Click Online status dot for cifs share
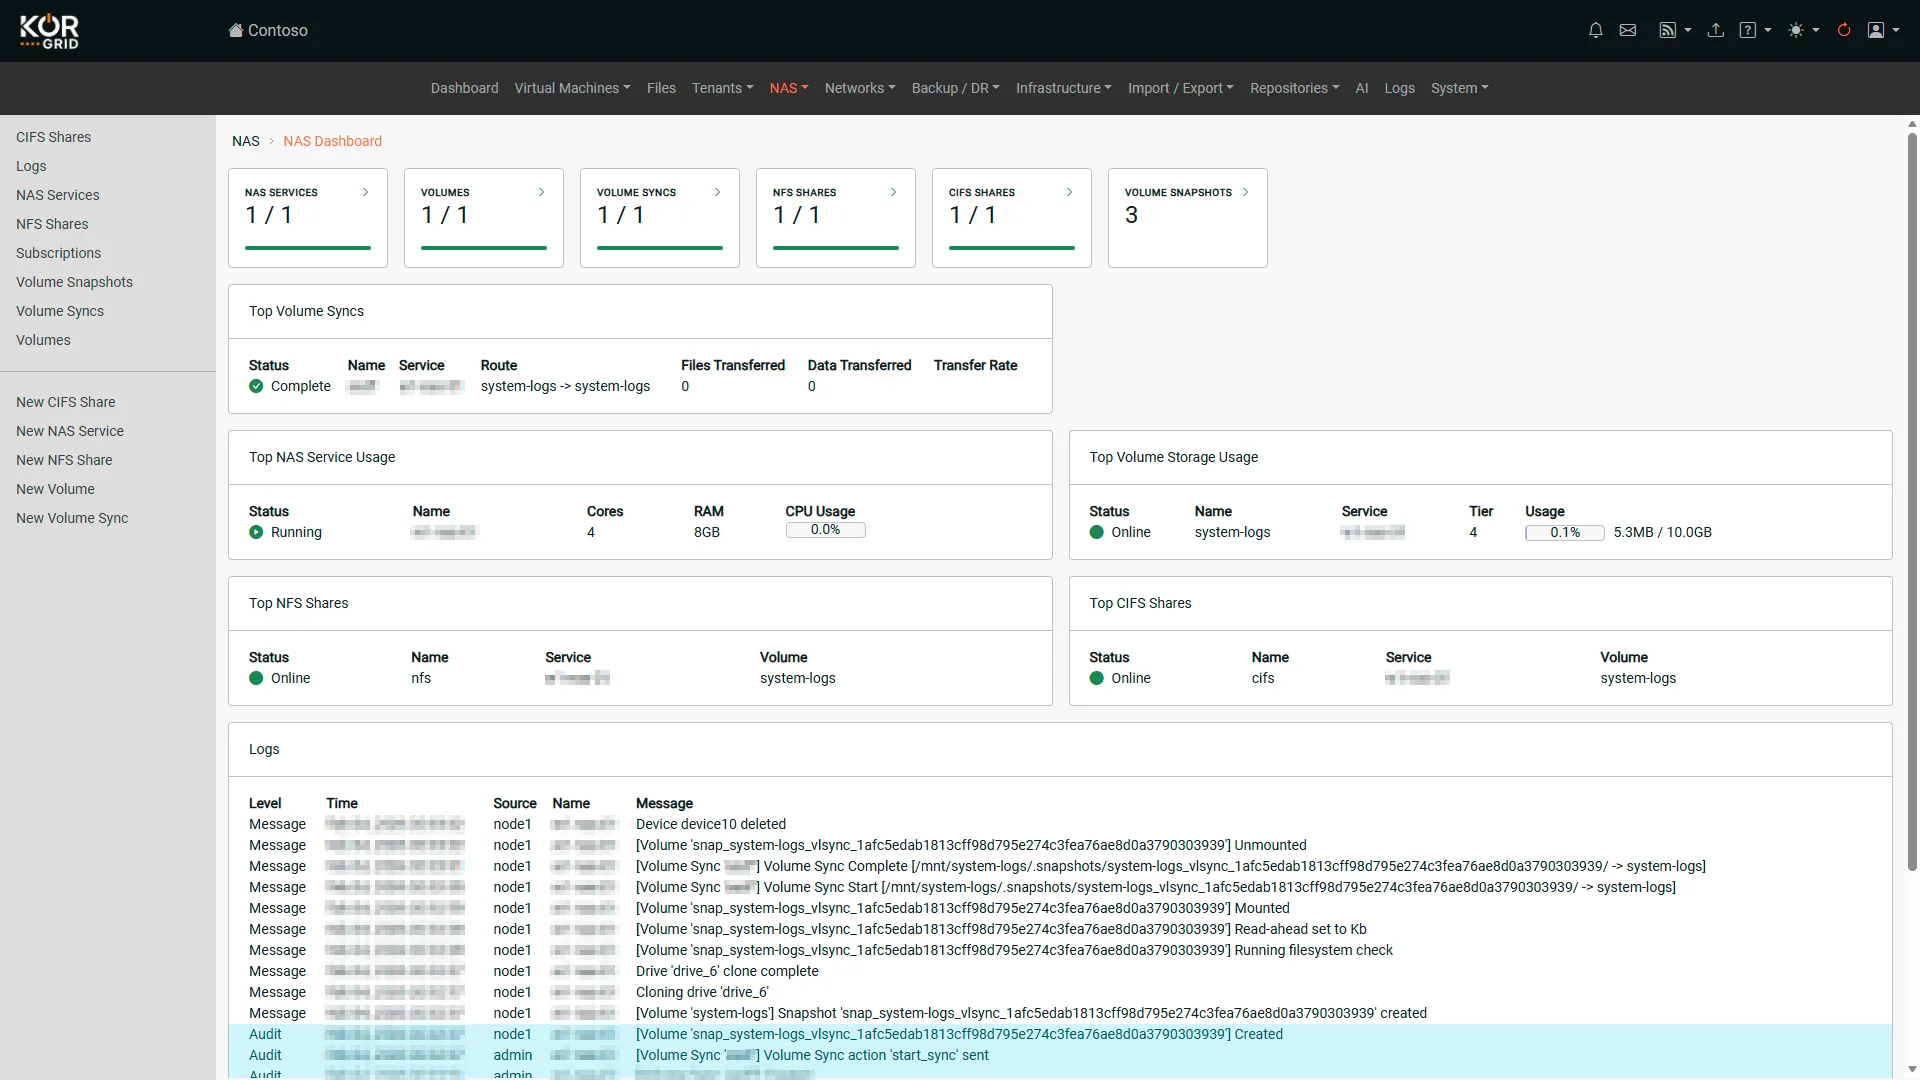Screen dimensions: 1920x1080 tap(1096, 678)
